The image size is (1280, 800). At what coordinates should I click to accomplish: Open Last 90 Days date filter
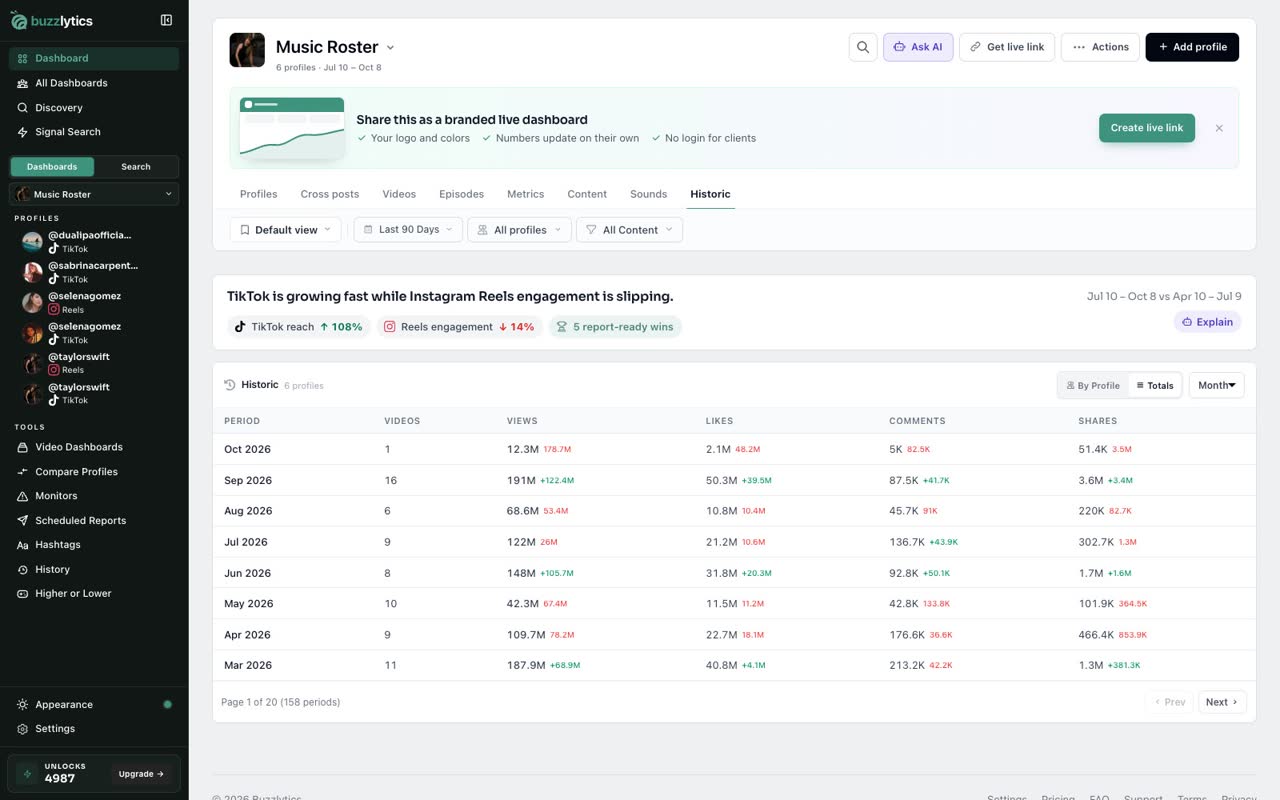coord(408,230)
